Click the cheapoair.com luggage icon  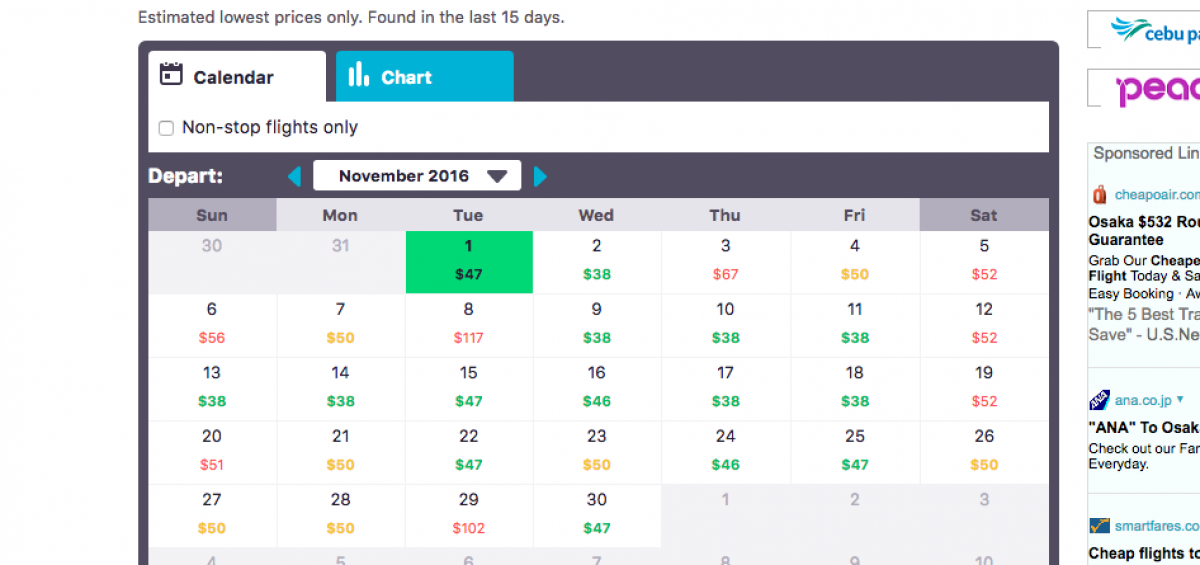coord(1100,195)
